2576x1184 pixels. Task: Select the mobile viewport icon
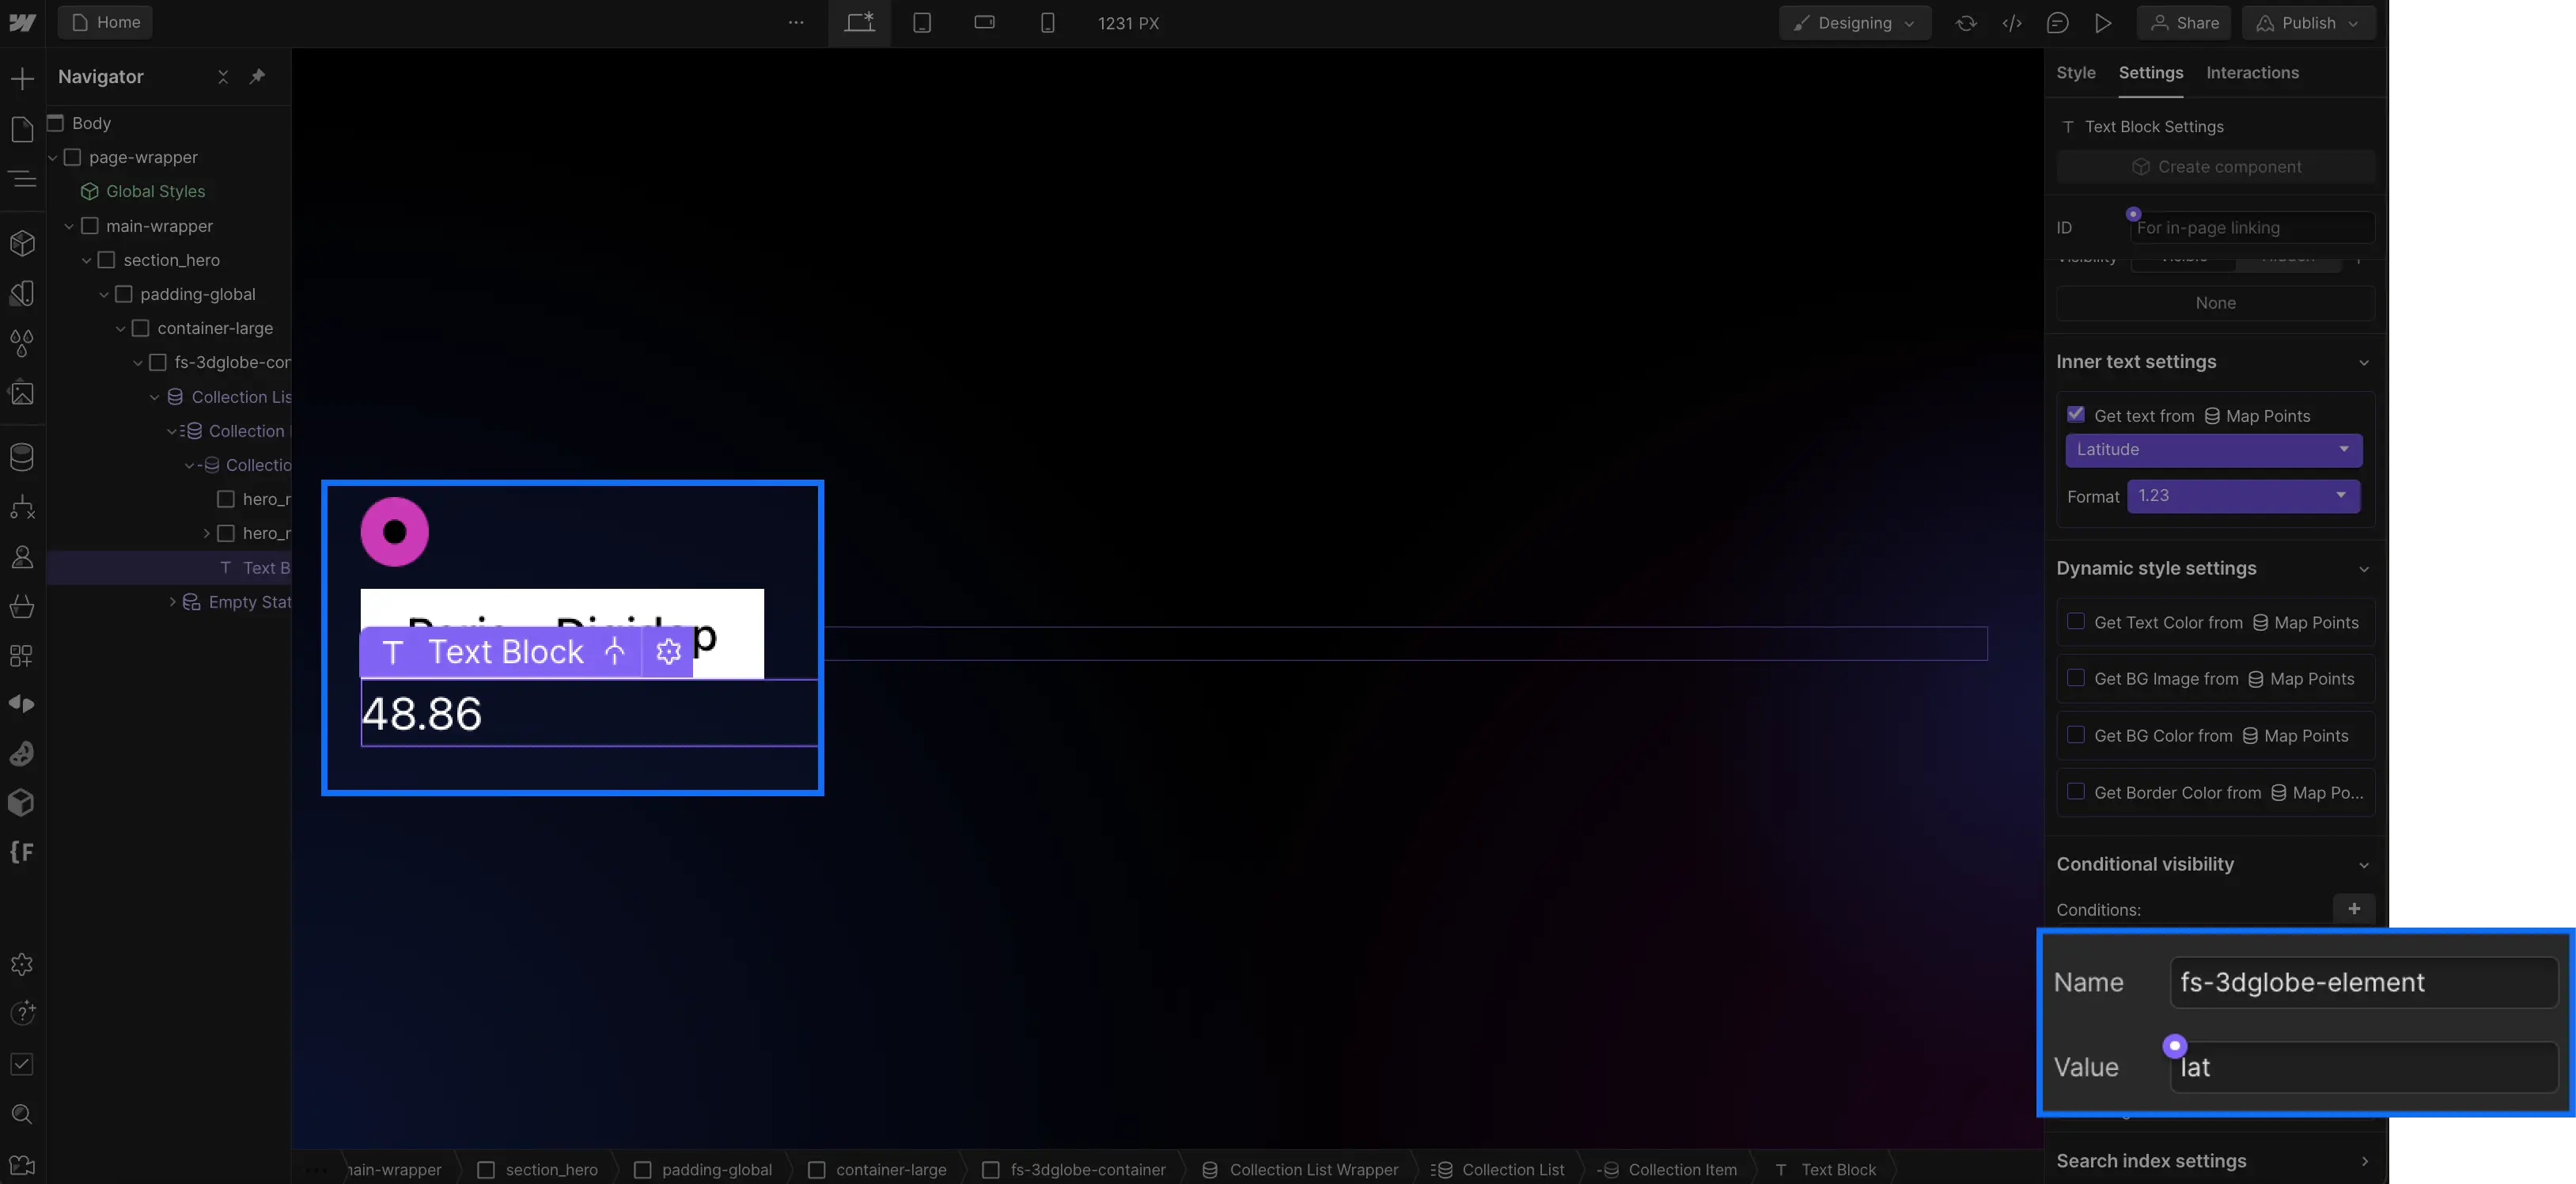[1047, 23]
